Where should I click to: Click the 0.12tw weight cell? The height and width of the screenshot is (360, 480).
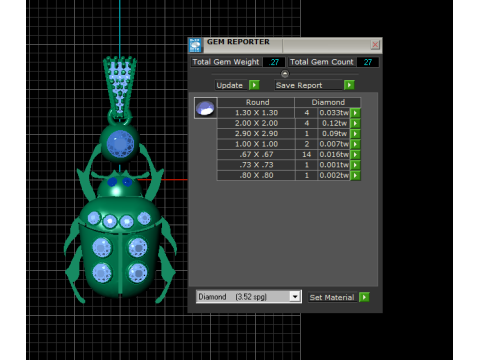click(334, 123)
